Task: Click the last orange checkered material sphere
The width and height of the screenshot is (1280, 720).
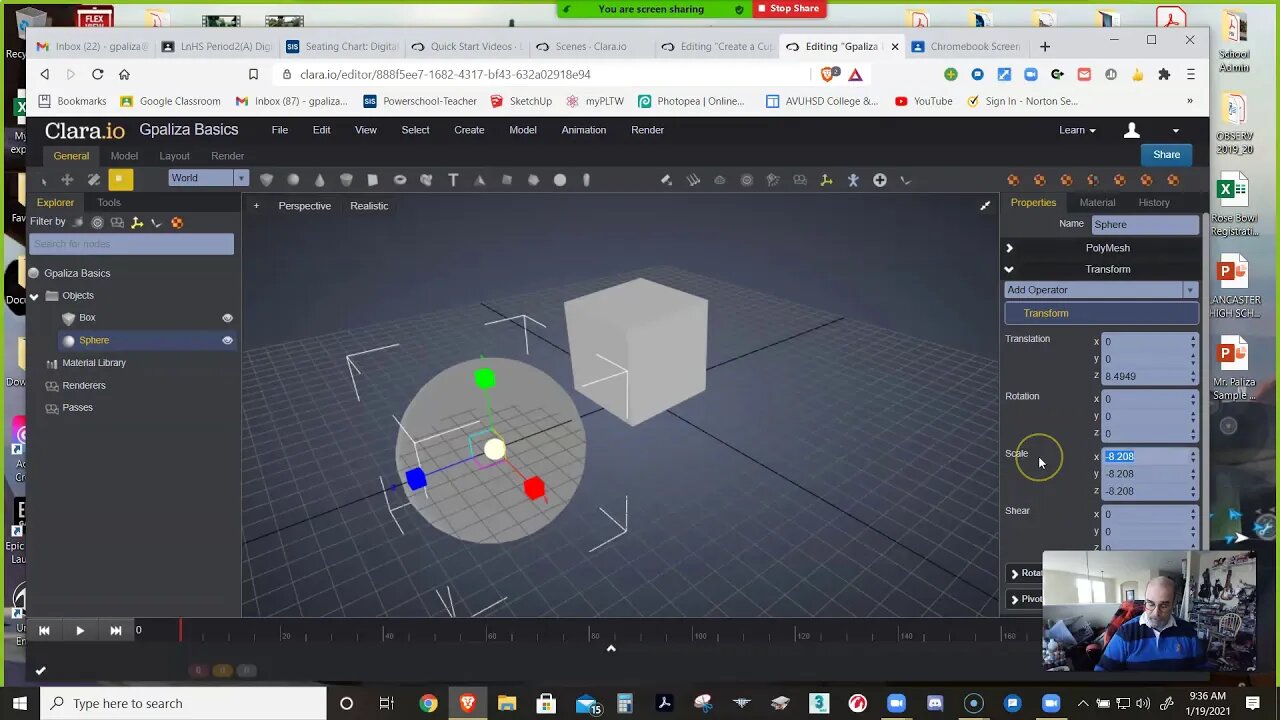Action: point(1173,180)
